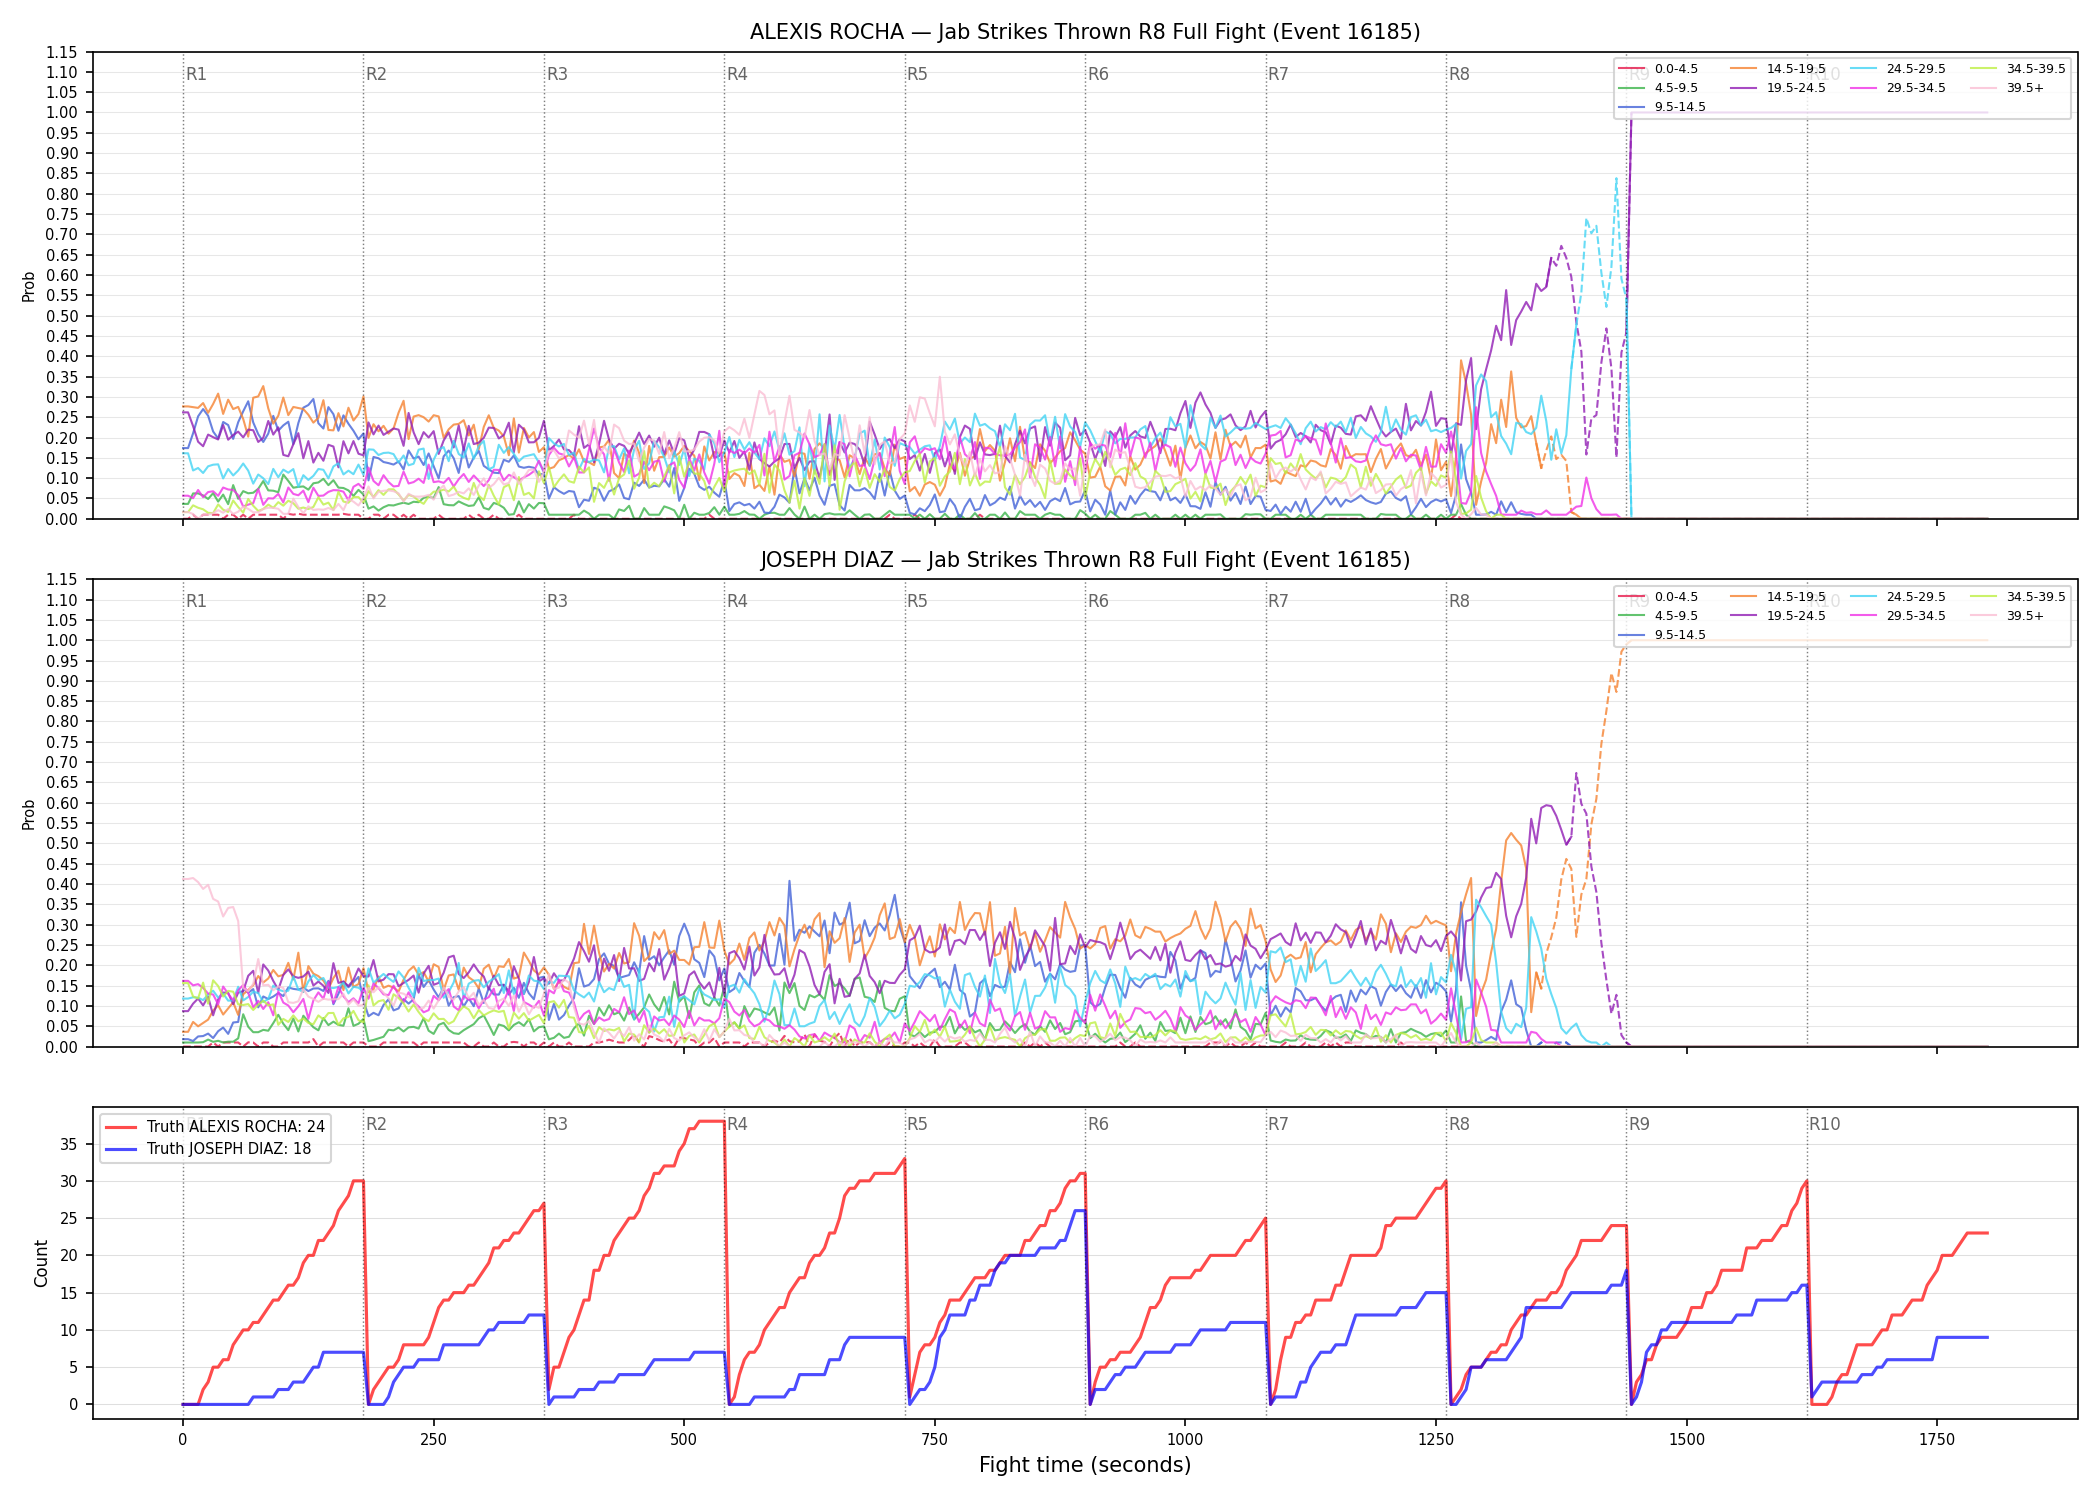Select R1 round label in JOSEPH DIAZ chart

pyautogui.click(x=196, y=601)
